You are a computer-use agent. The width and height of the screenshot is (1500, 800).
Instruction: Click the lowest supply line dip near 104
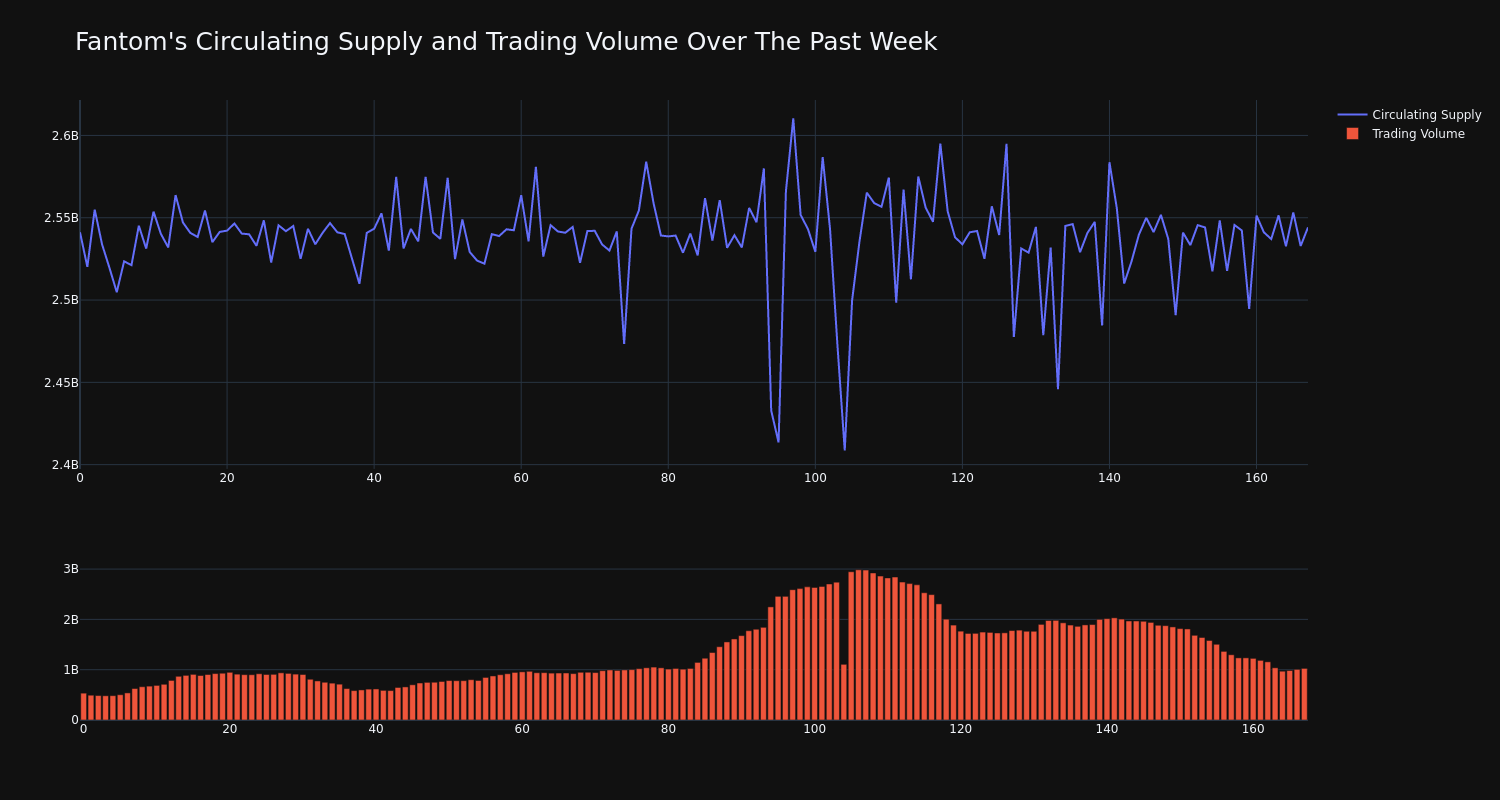844,449
